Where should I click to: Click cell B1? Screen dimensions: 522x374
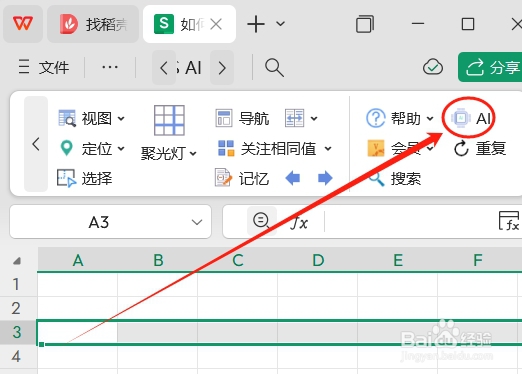click(158, 284)
